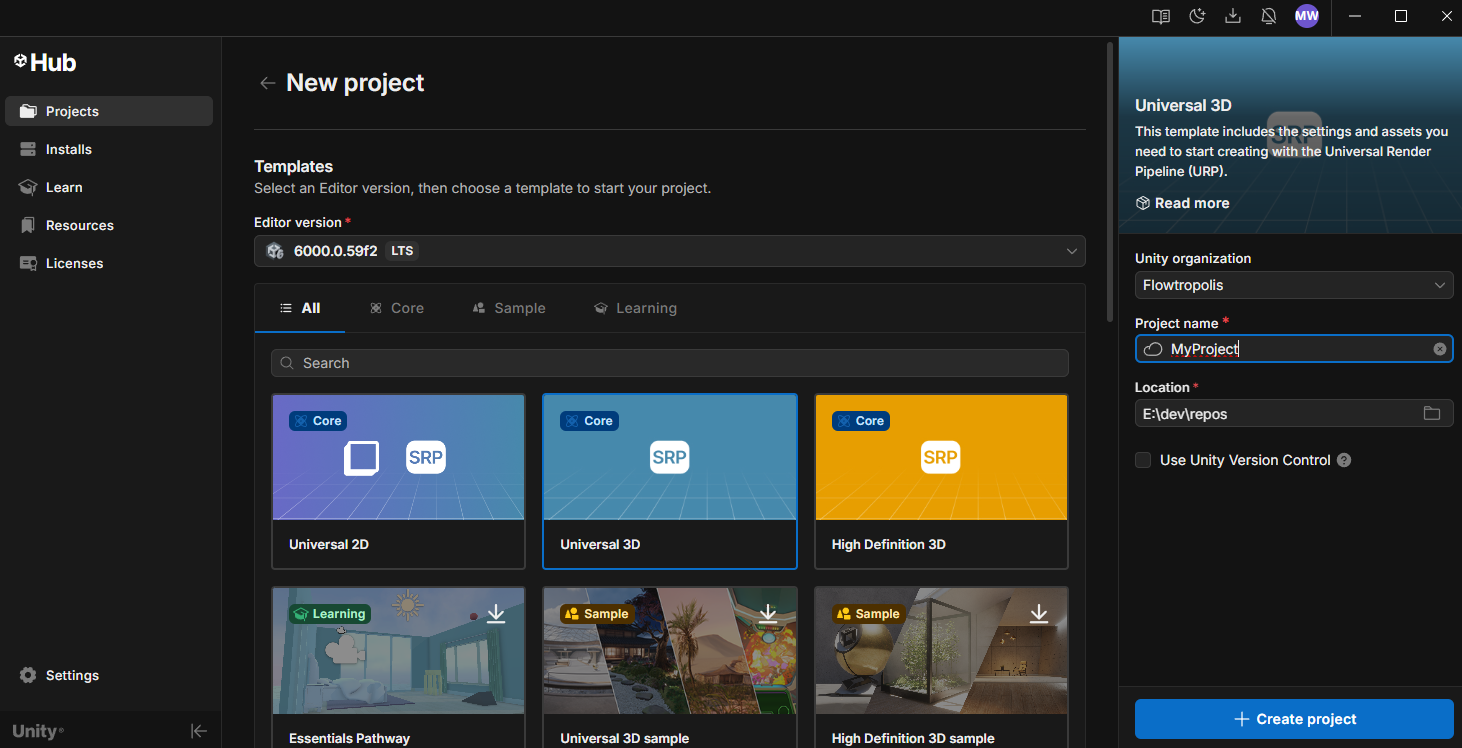This screenshot has width=1462, height=748.
Task: Click the help icon next to Version Control
Action: point(1344,460)
